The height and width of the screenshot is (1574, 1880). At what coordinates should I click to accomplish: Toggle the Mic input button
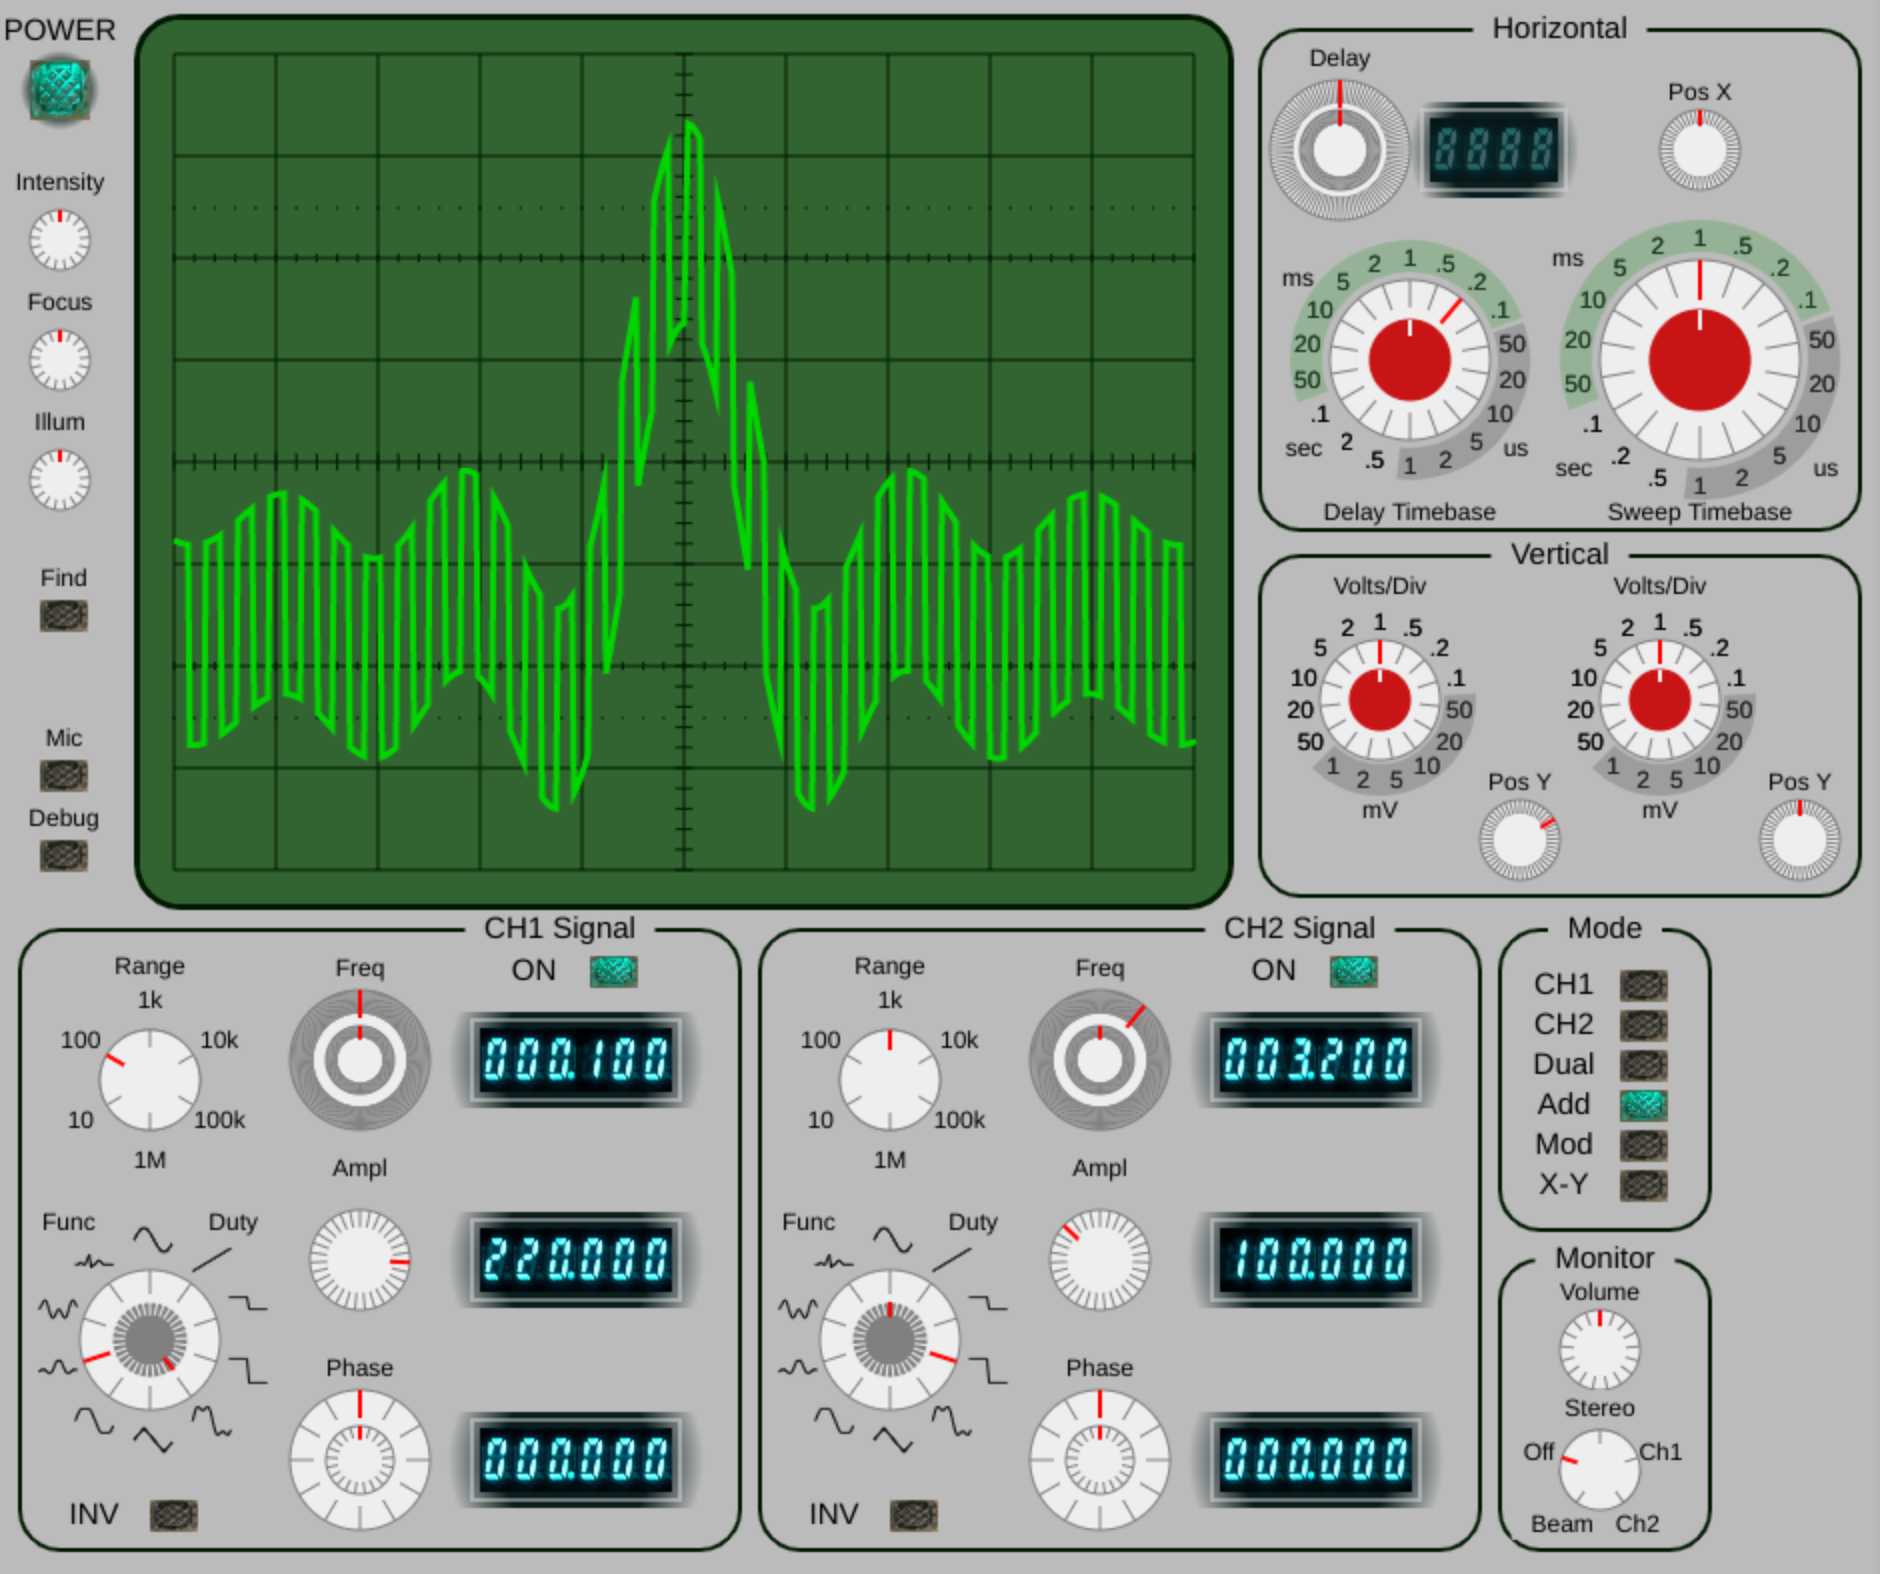click(x=64, y=776)
